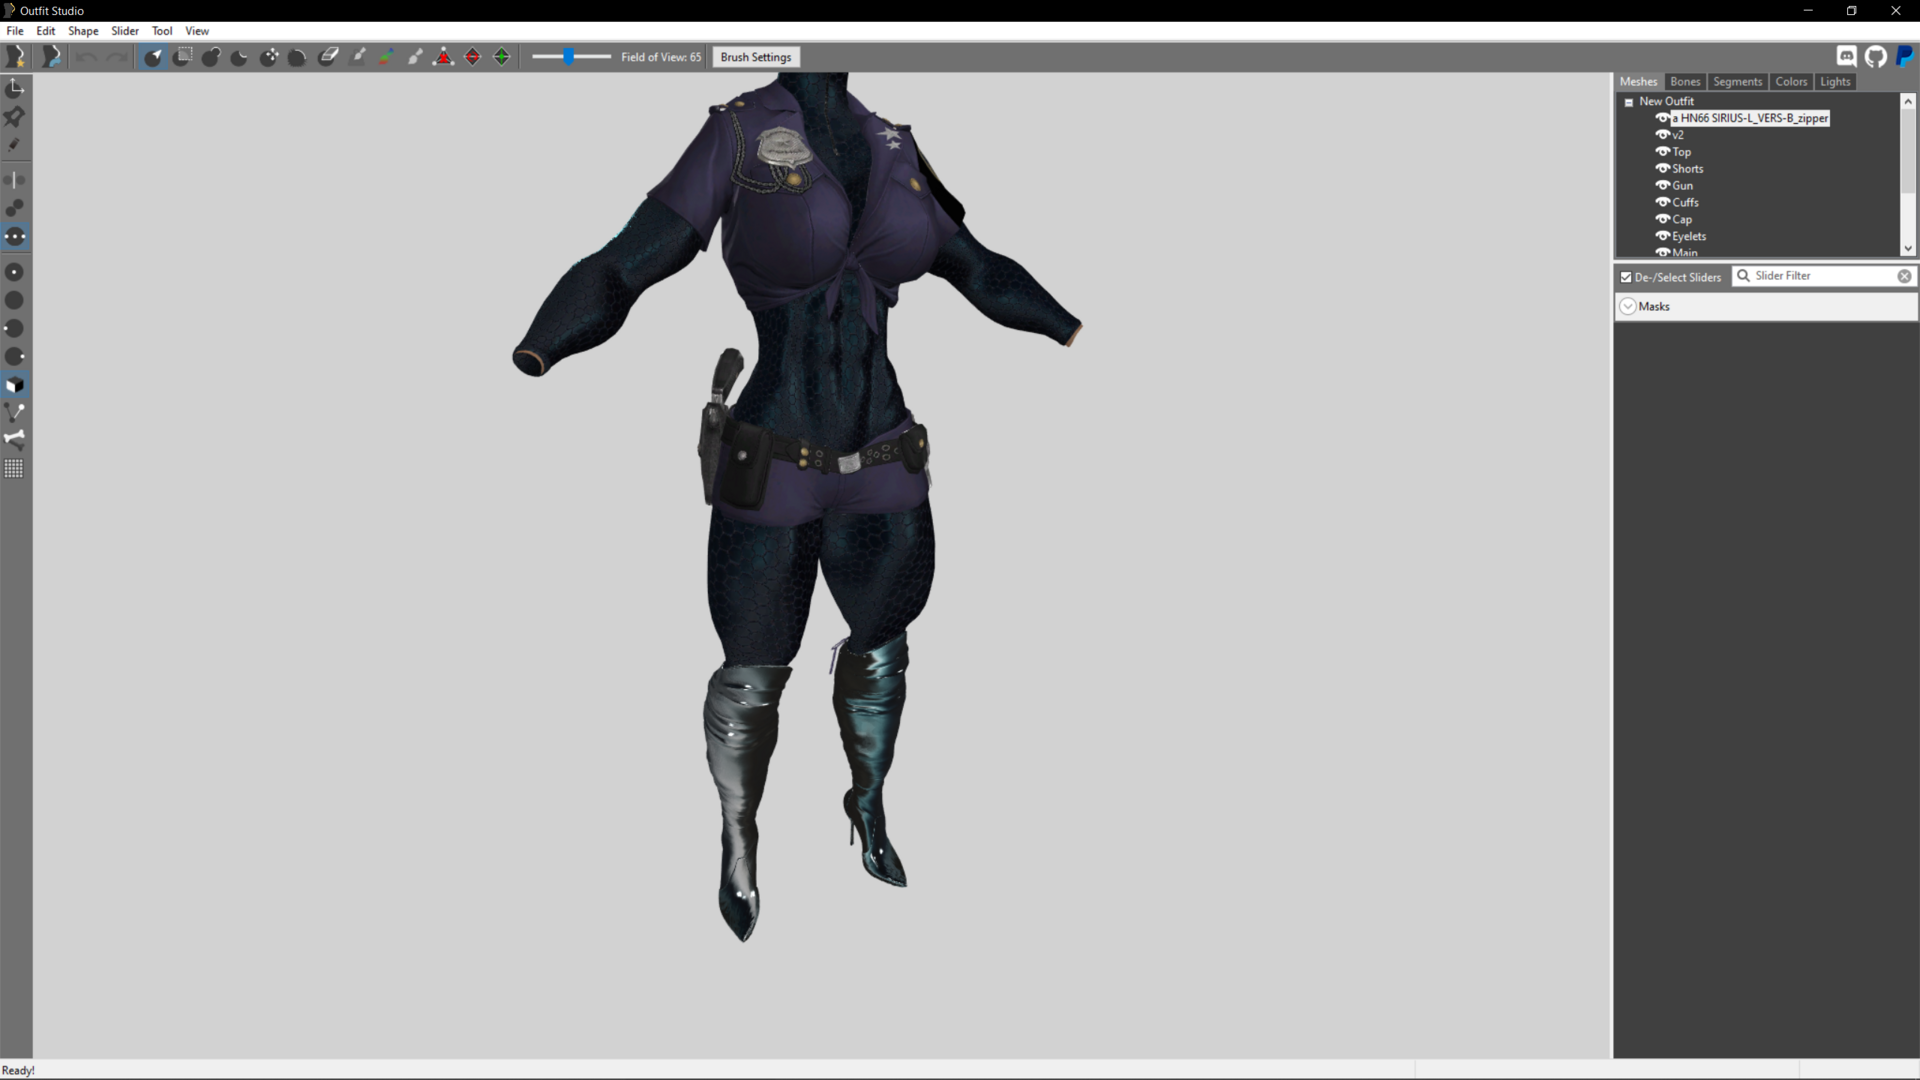Viewport: 1920px width, 1080px height.
Task: Select the Weight paint brush
Action: pos(357,57)
